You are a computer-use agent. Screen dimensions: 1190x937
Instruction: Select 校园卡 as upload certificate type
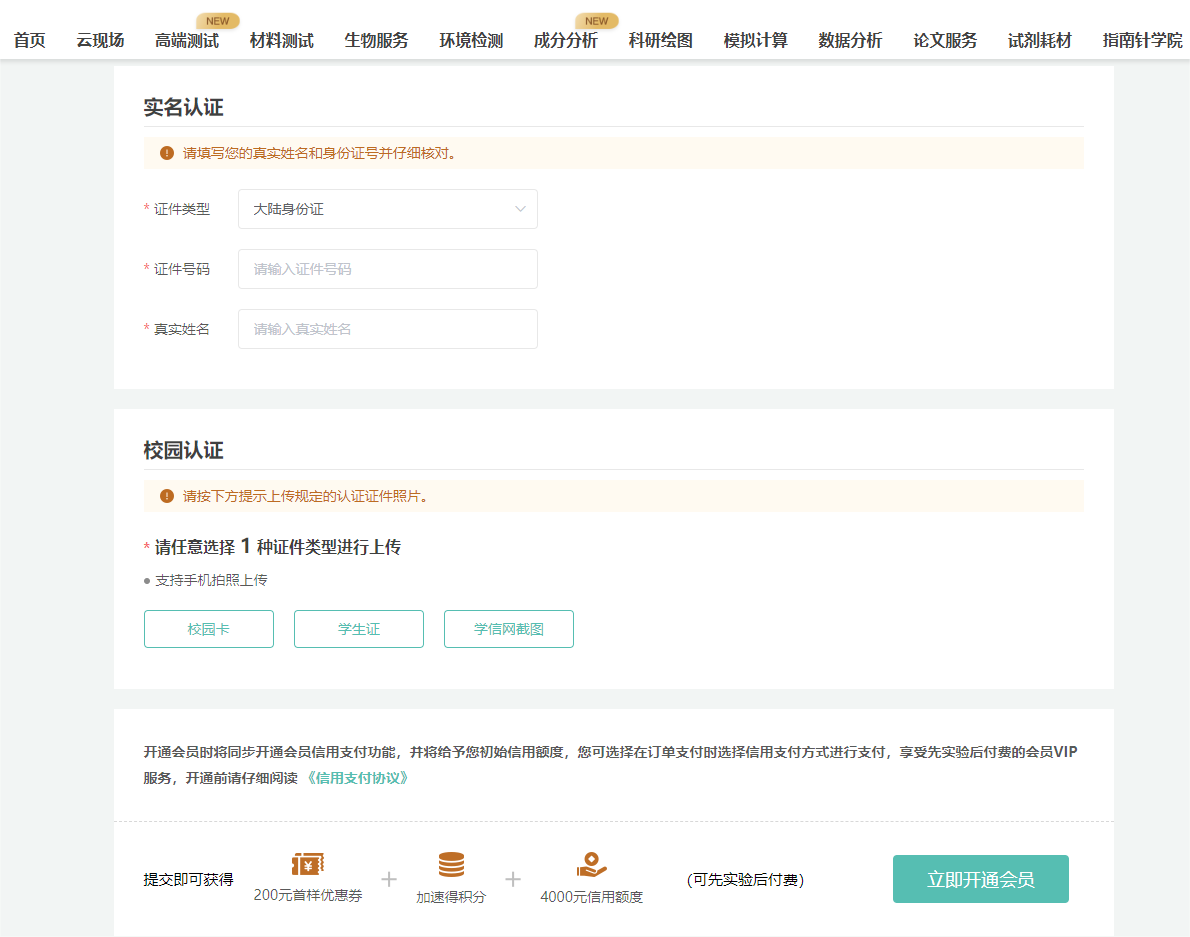[208, 628]
